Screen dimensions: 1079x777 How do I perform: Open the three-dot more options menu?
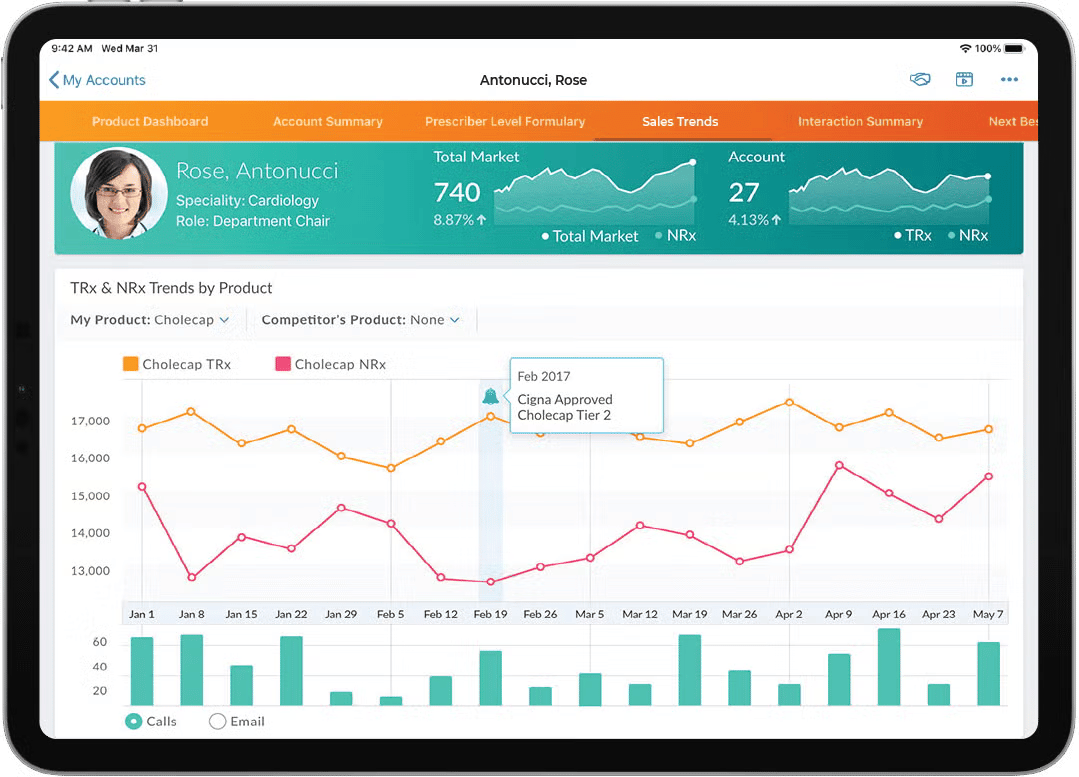[1009, 79]
